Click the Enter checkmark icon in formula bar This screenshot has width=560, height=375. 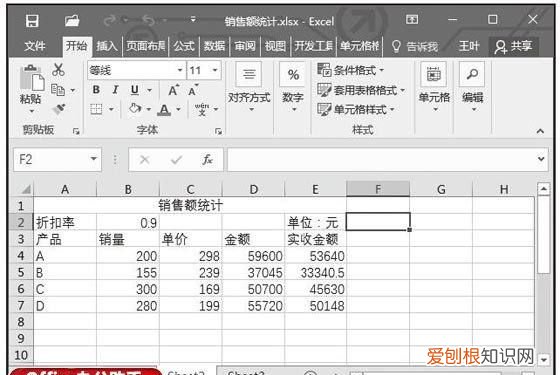pyautogui.click(x=176, y=159)
